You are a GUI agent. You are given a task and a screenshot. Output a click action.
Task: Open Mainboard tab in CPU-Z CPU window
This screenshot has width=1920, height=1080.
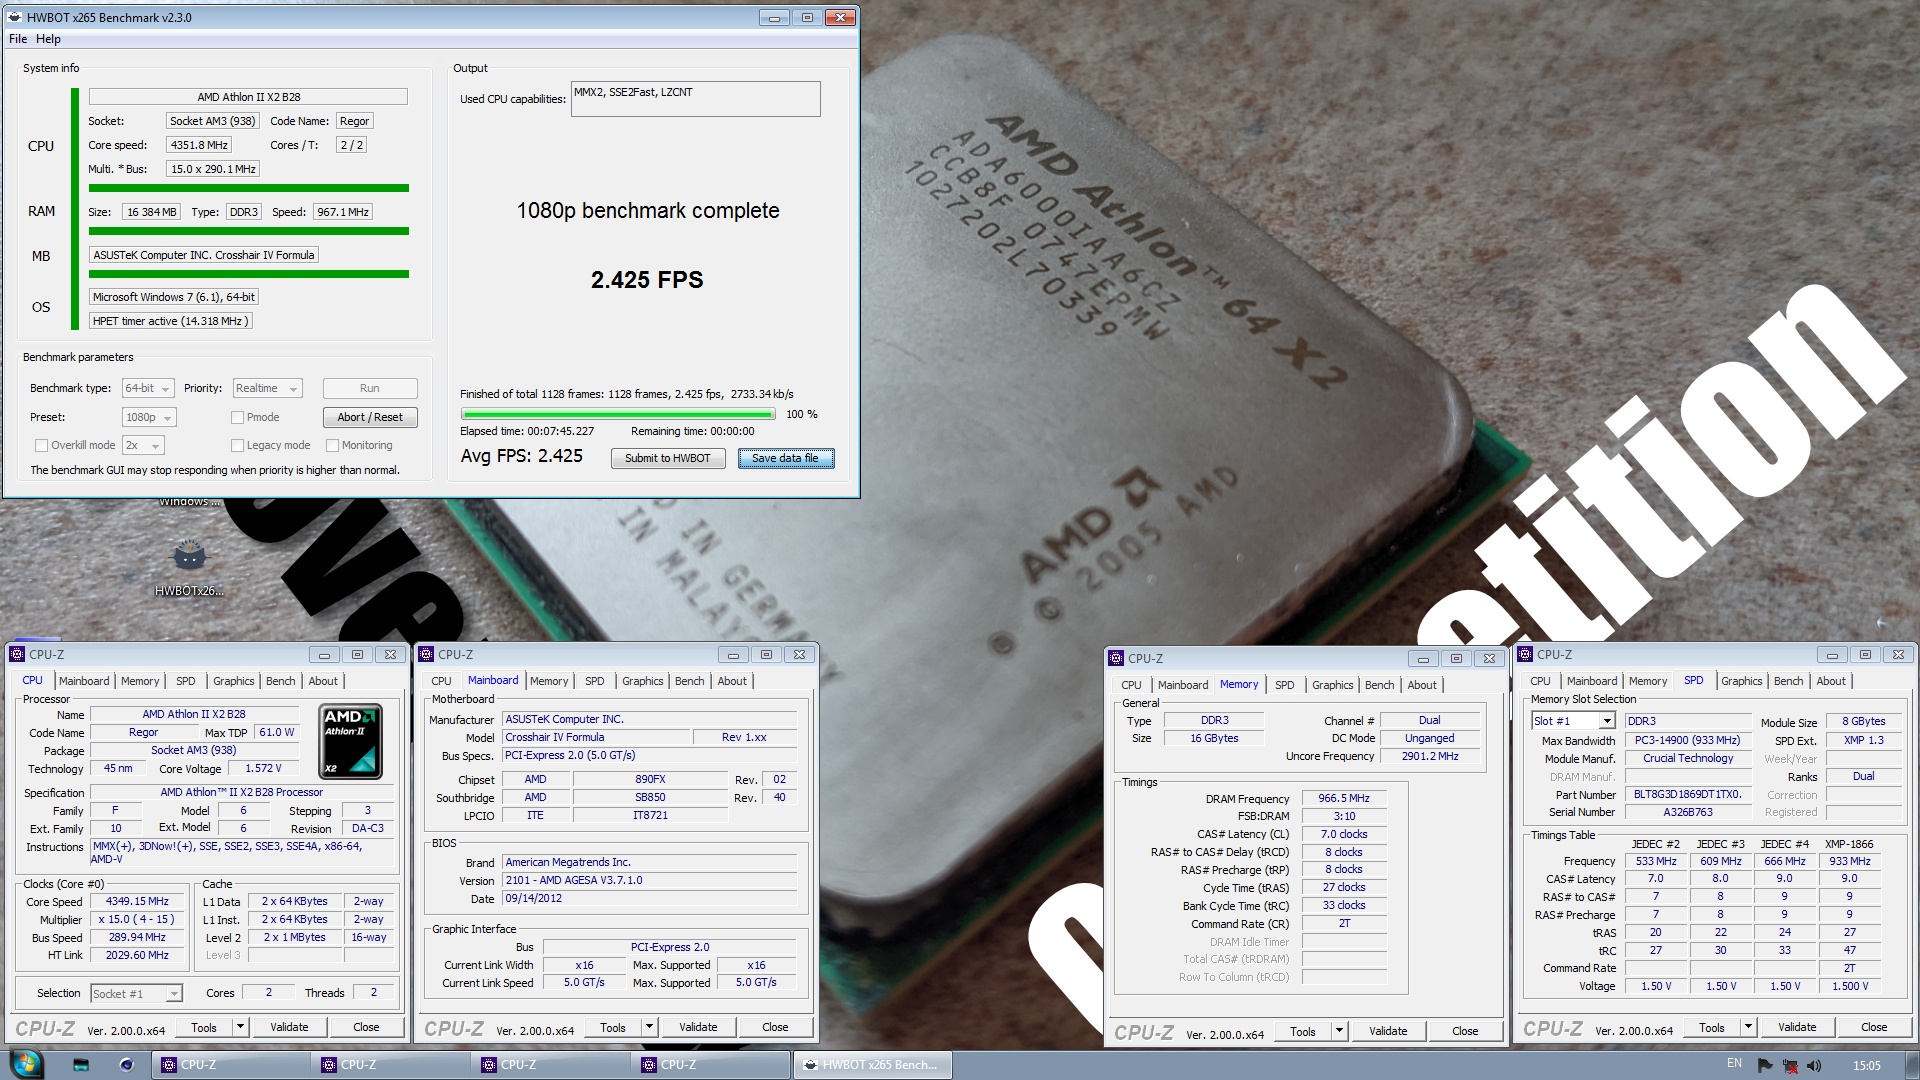(84, 681)
